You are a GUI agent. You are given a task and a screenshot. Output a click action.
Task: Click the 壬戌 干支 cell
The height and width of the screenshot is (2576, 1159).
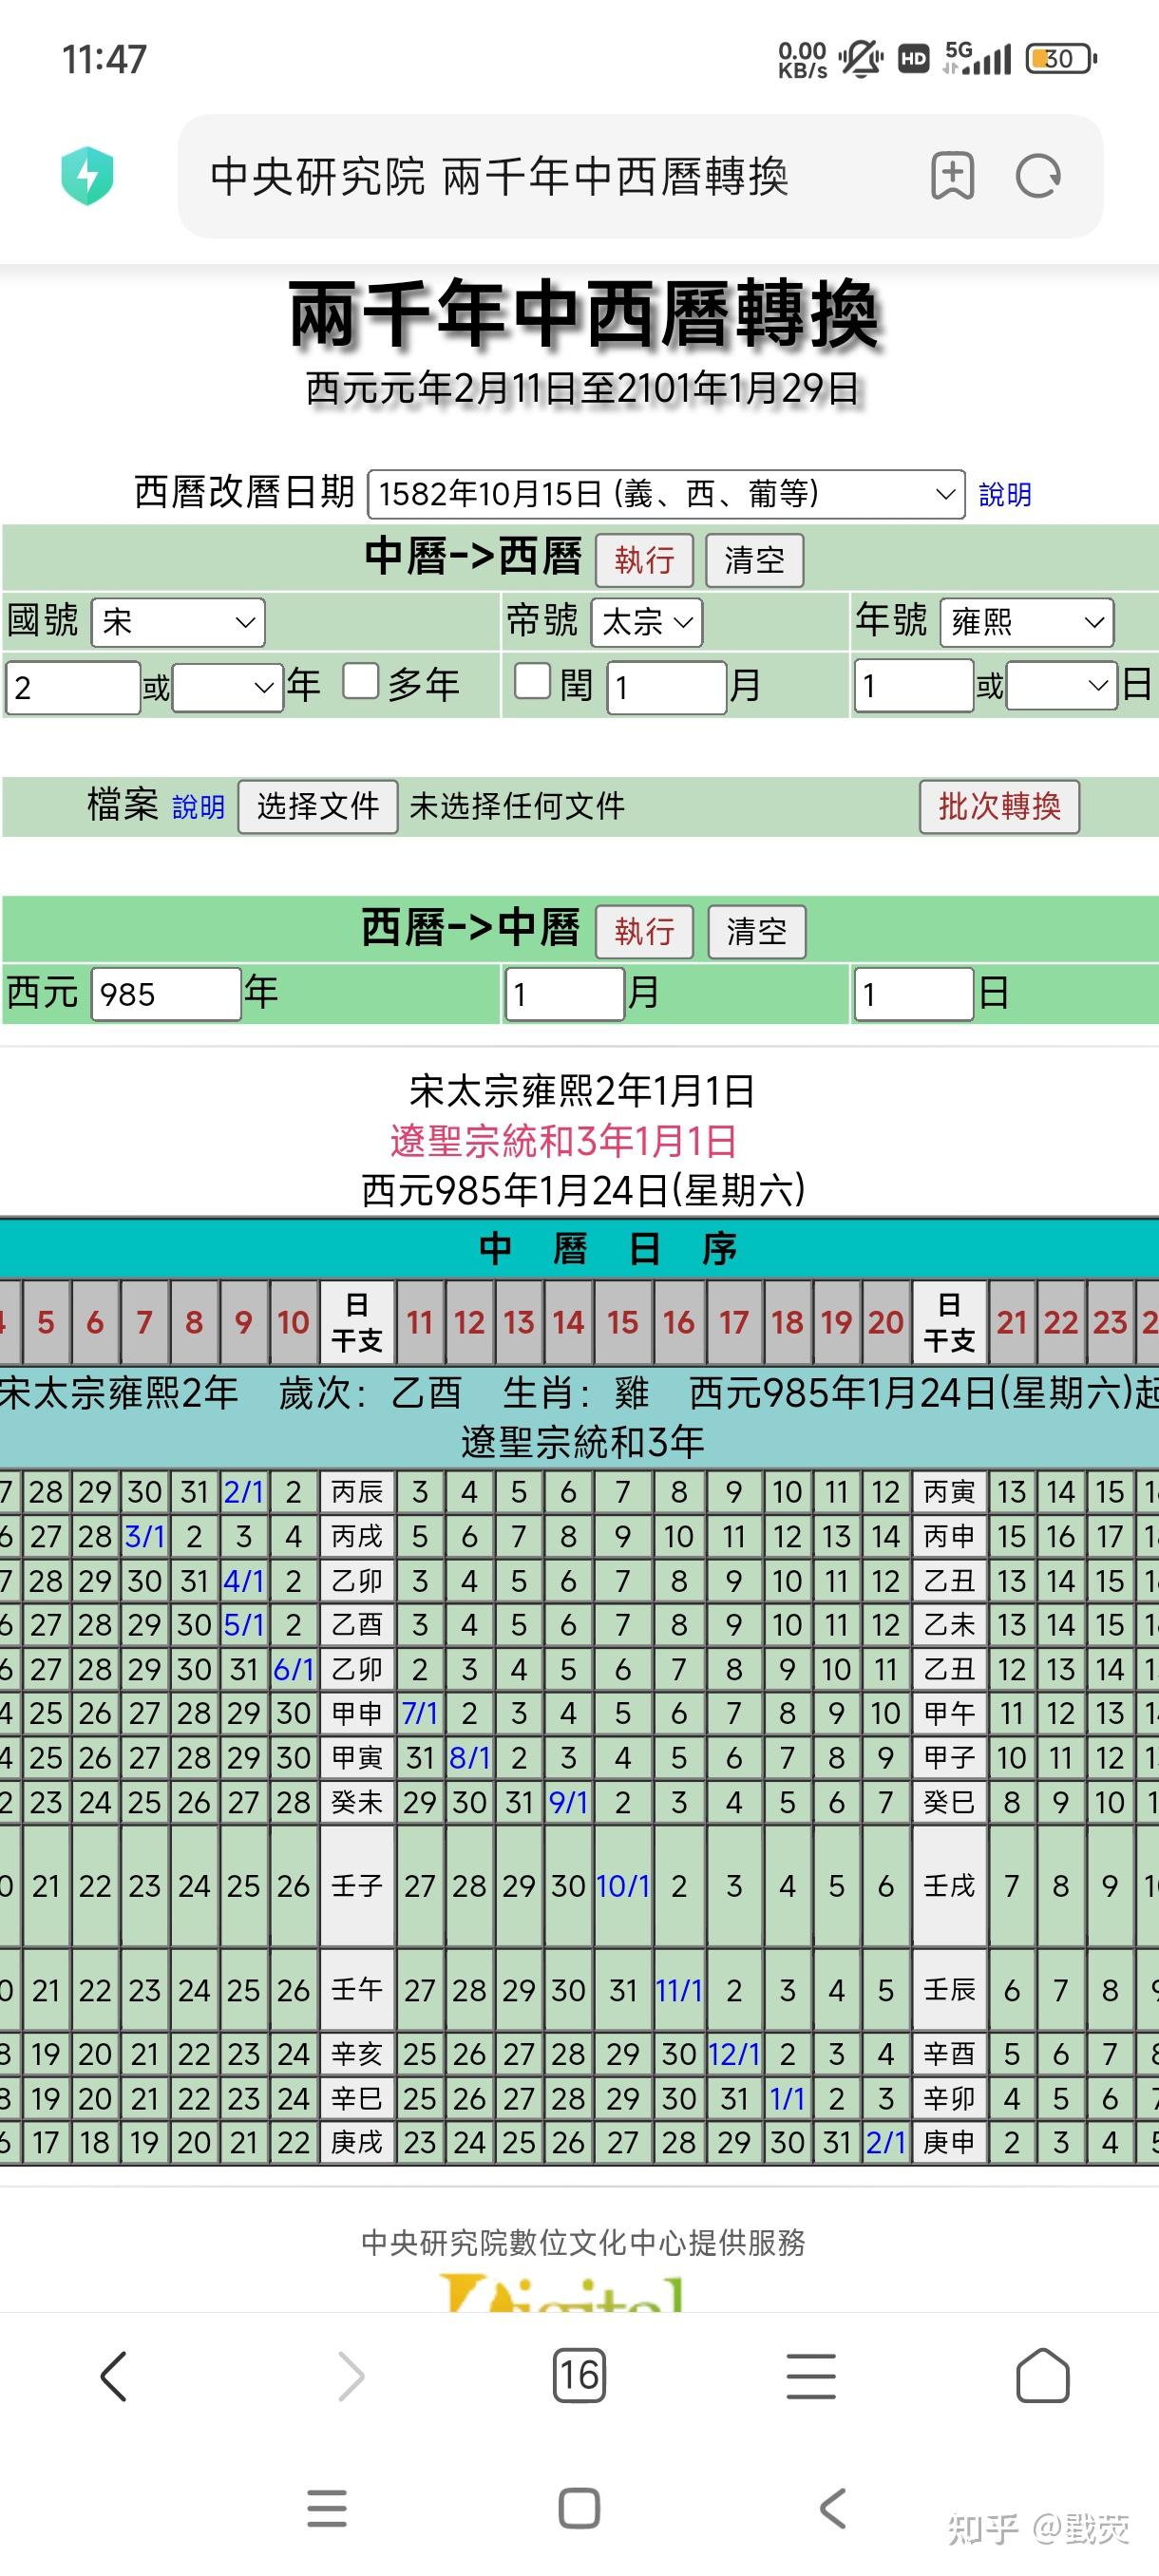(949, 1886)
